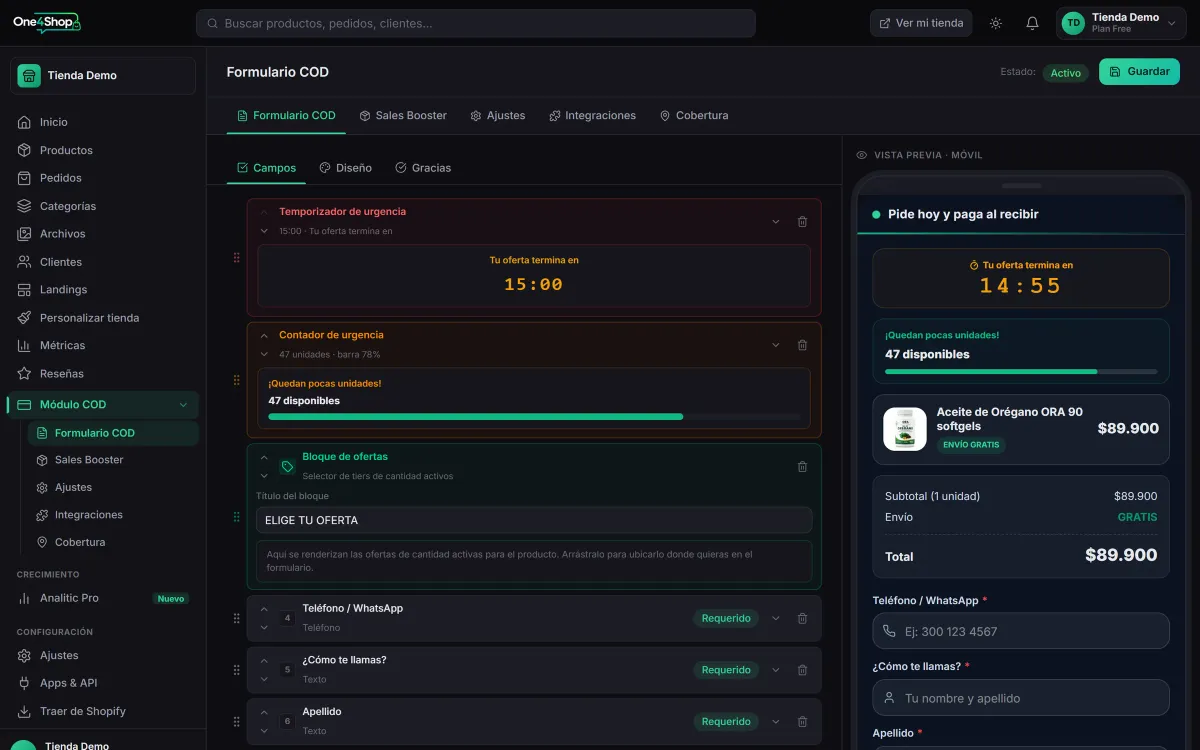This screenshot has height=750, width=1200.
Task: Click the Guardar button
Action: [1139, 72]
